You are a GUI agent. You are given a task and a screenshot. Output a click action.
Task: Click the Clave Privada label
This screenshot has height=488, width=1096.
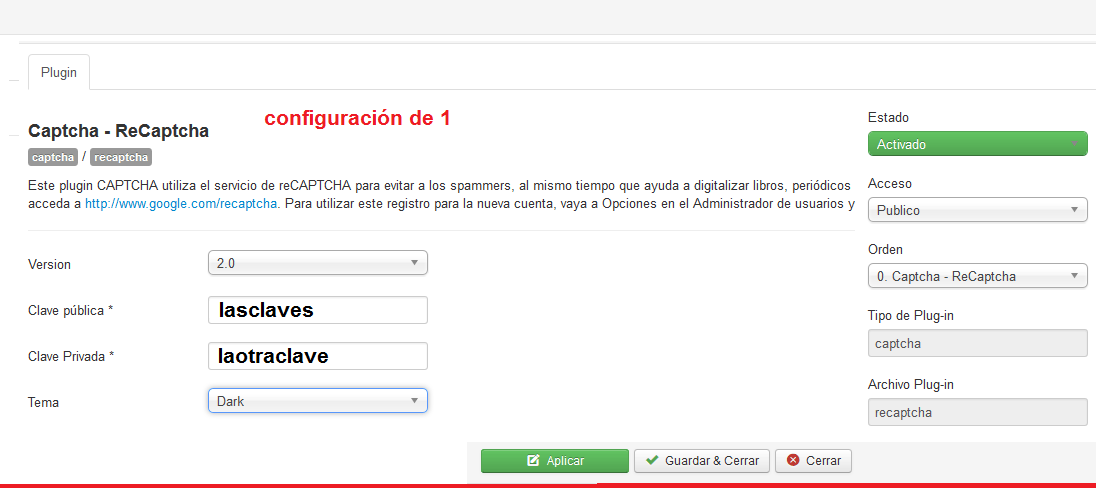[71, 357]
